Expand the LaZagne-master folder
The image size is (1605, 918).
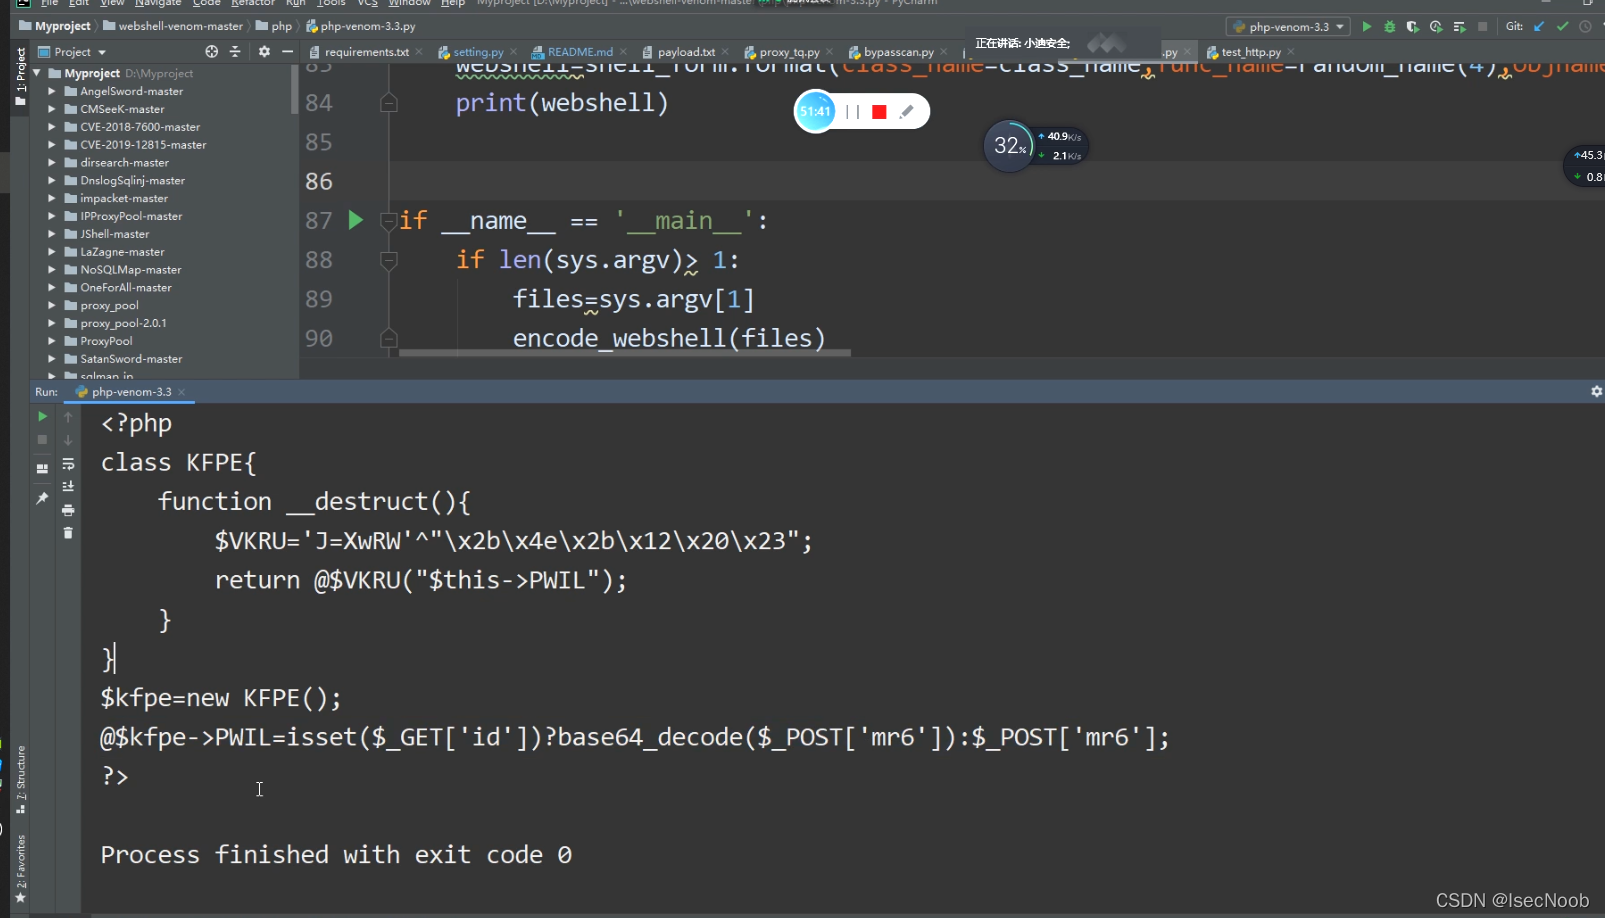(x=52, y=252)
